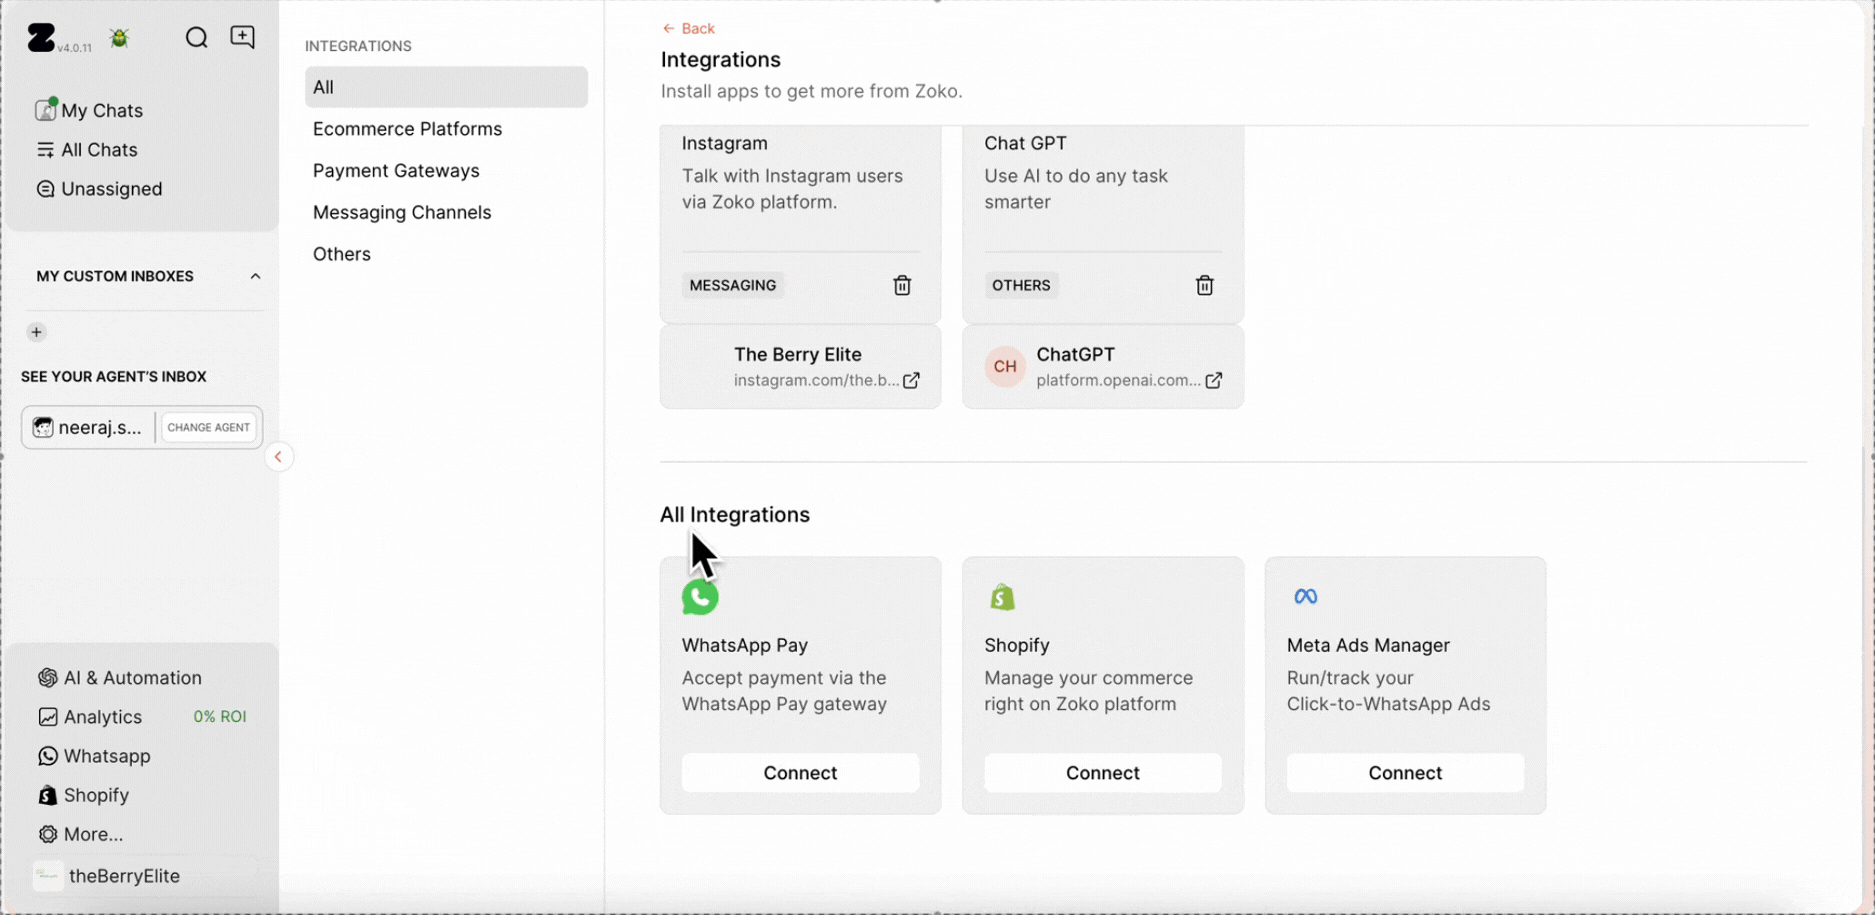Open Unassigned chats
Viewport: 1875px width, 915px height.
click(99, 189)
